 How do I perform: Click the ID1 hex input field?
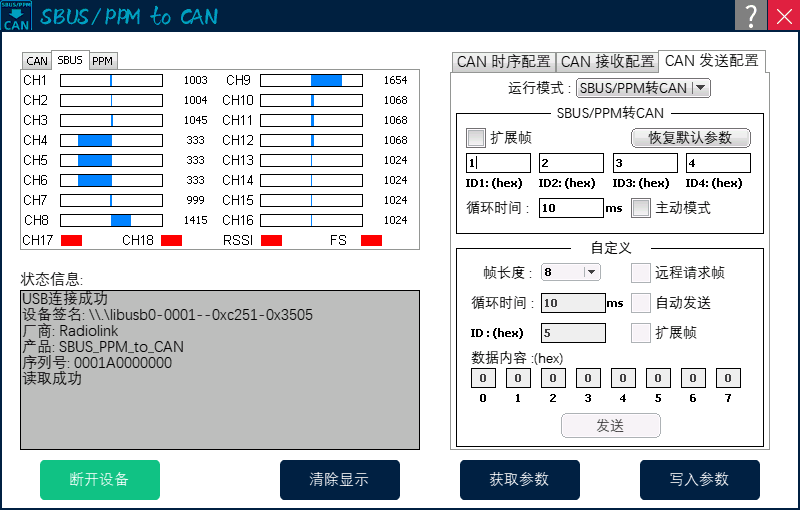[498, 163]
